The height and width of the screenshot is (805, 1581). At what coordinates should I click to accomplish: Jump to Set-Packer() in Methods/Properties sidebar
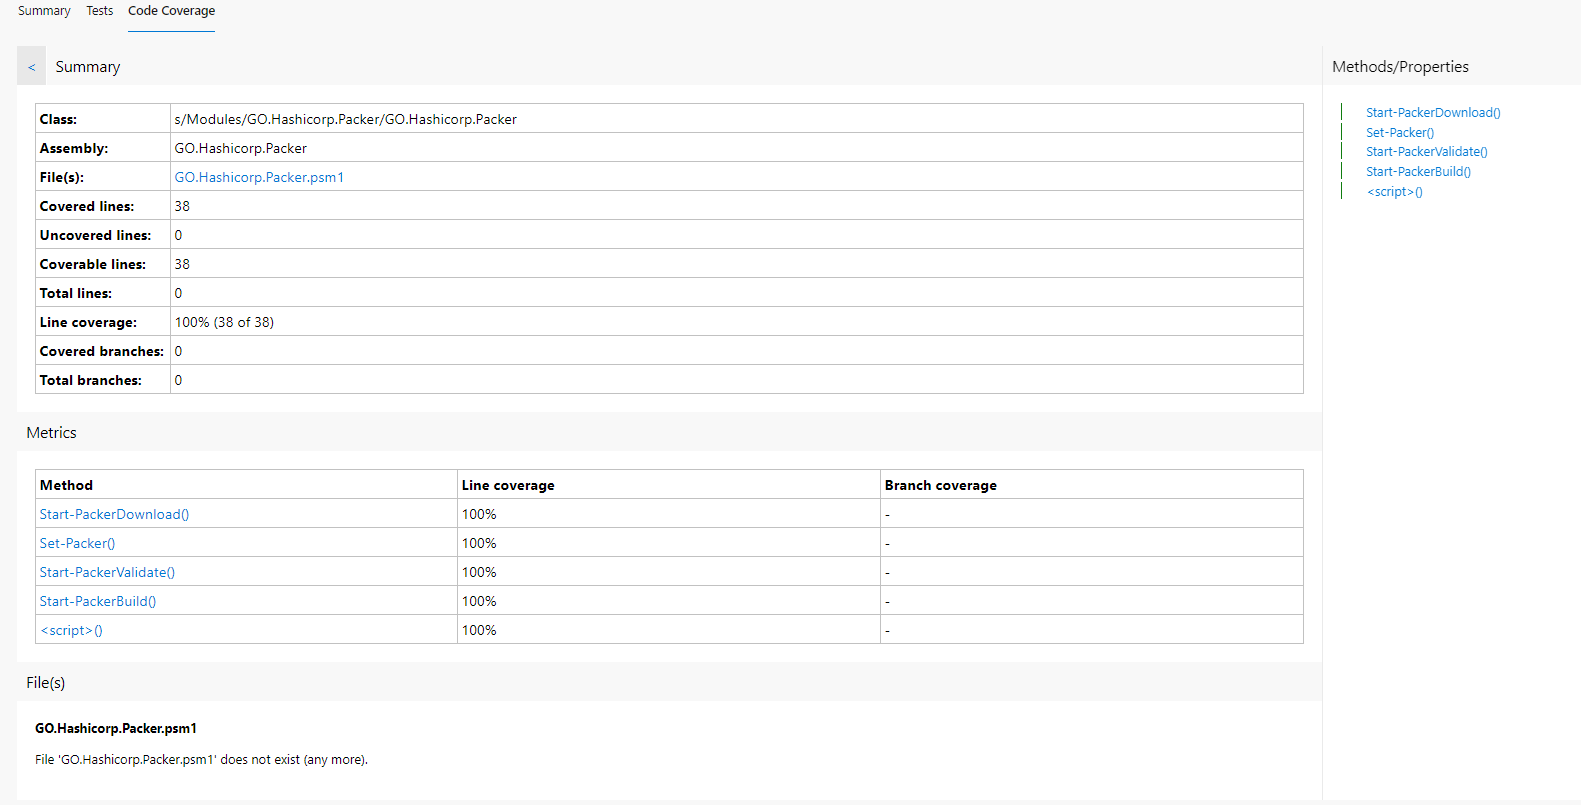[x=1400, y=132]
